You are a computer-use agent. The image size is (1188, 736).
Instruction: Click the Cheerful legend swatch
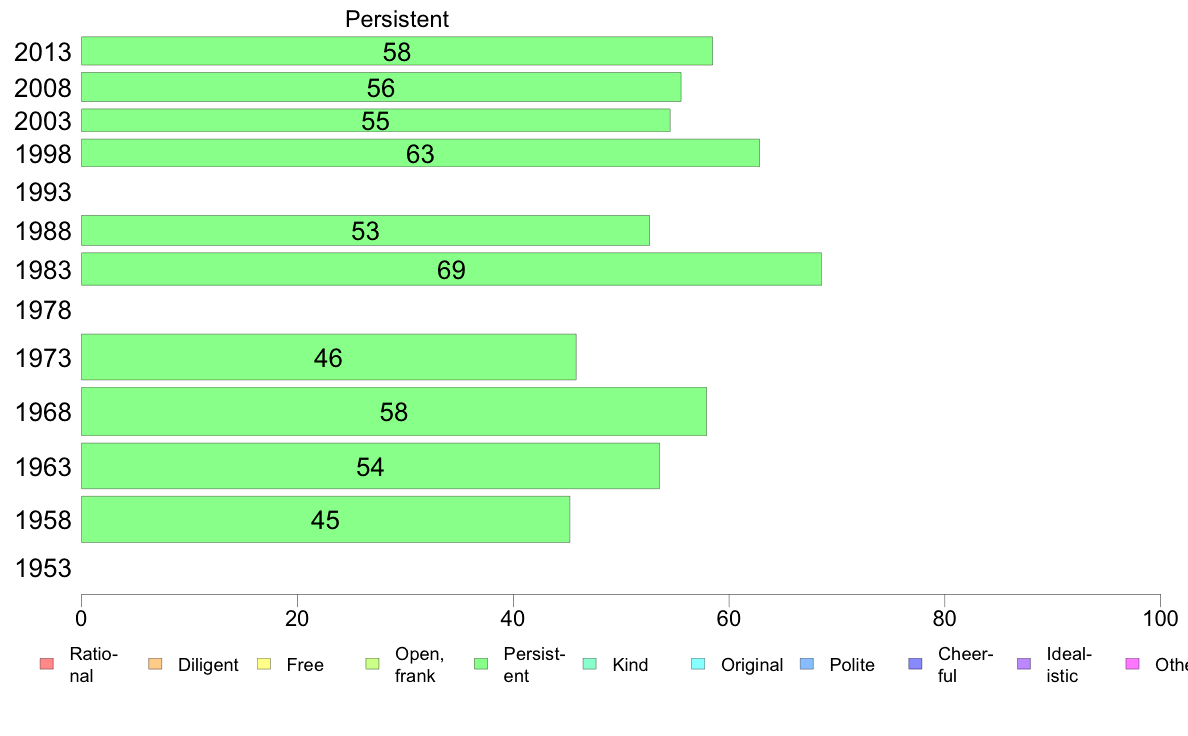[915, 664]
